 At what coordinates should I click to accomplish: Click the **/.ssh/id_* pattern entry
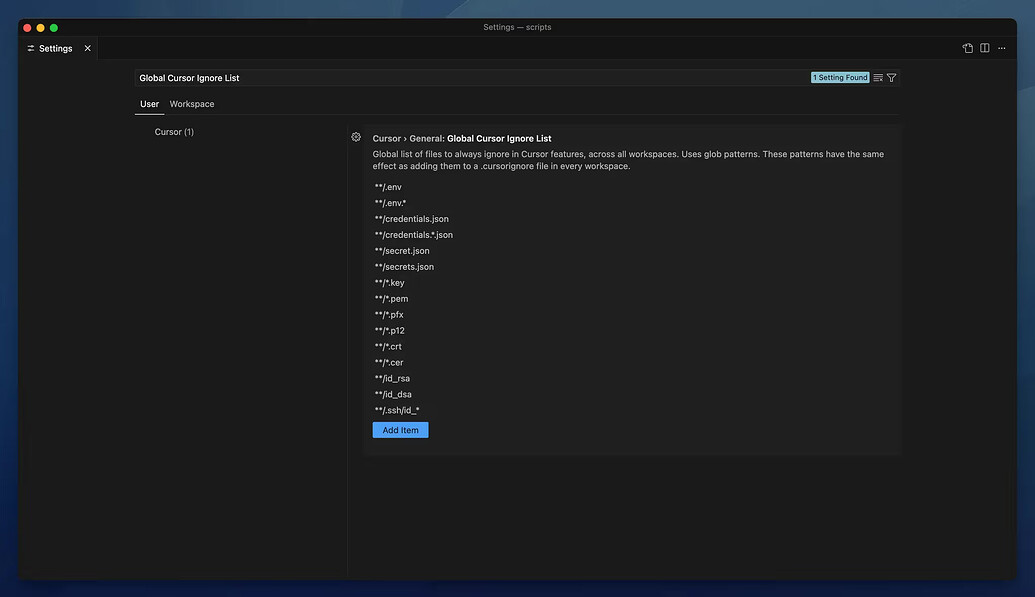[397, 409]
